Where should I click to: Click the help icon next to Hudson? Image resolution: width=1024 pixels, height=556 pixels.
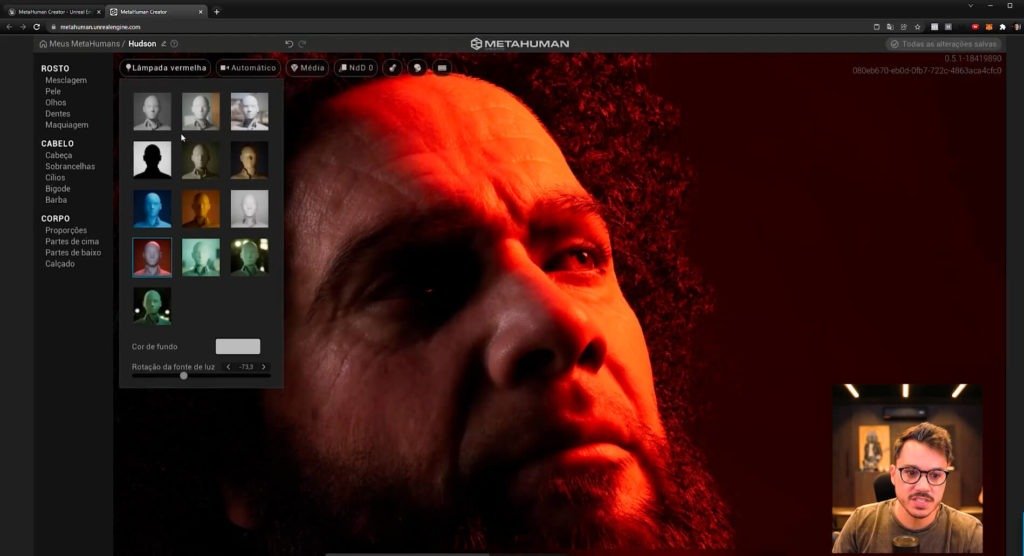click(x=174, y=44)
